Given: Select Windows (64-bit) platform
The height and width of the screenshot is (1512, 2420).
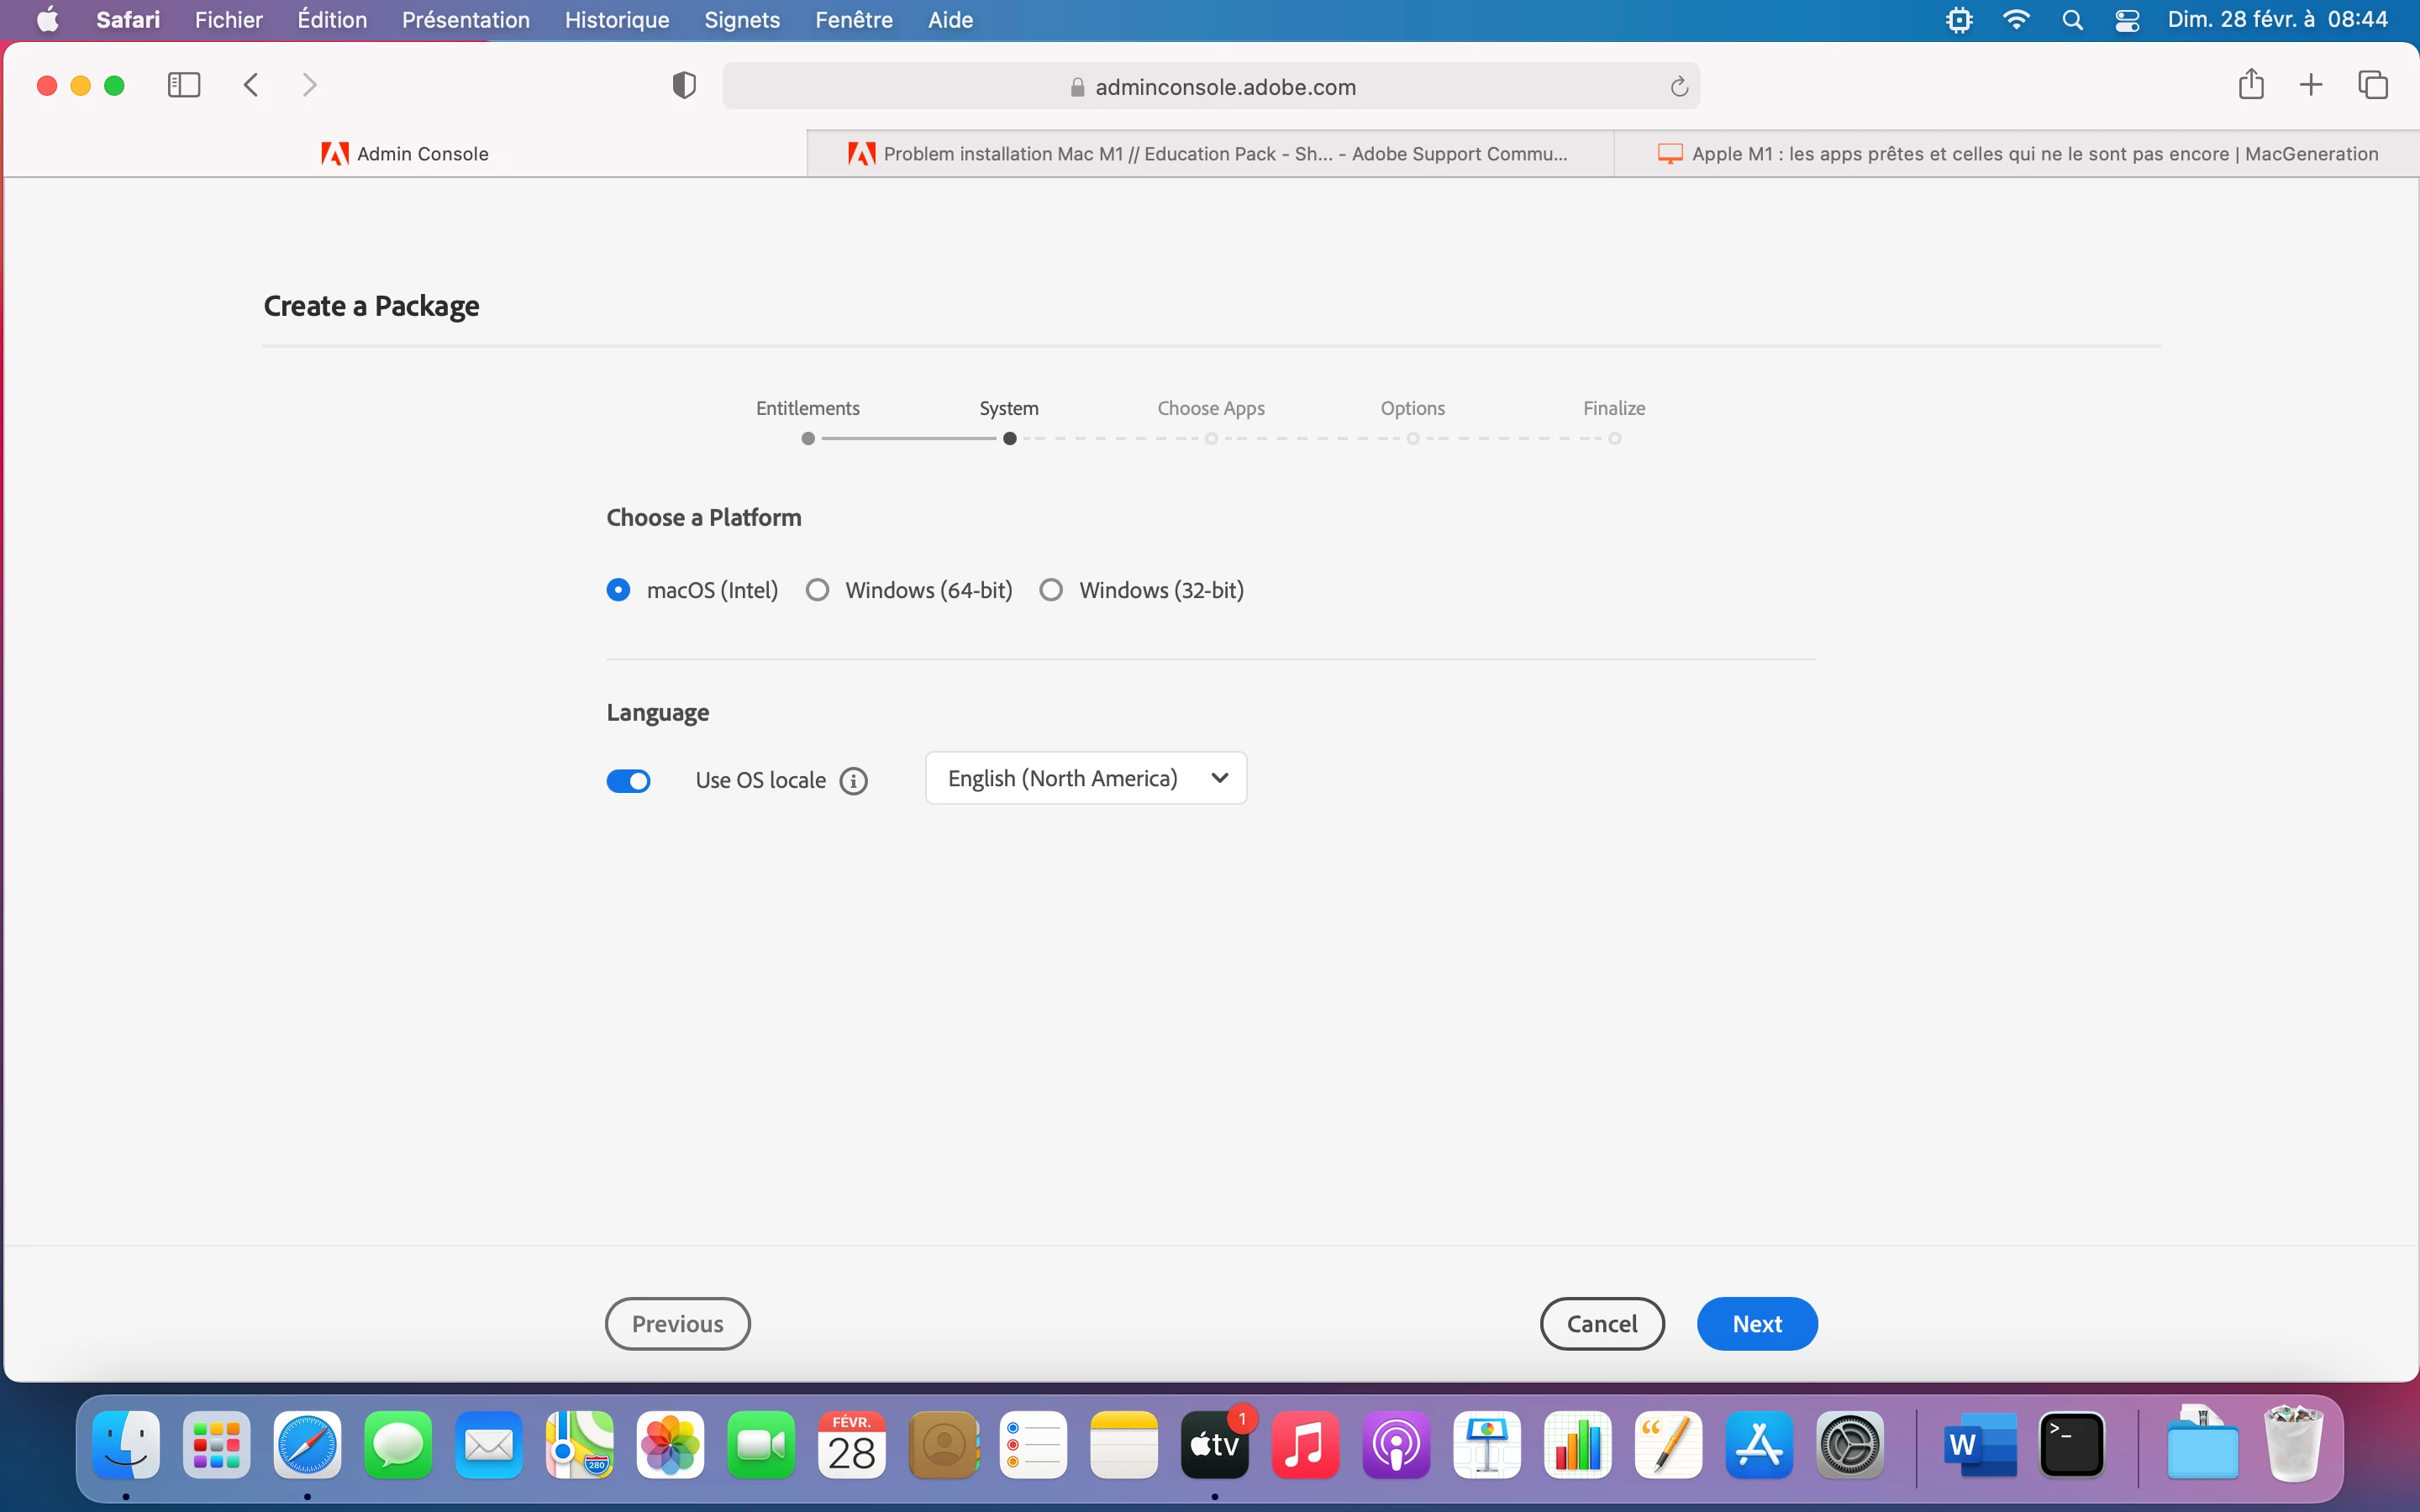Looking at the screenshot, I should (818, 590).
